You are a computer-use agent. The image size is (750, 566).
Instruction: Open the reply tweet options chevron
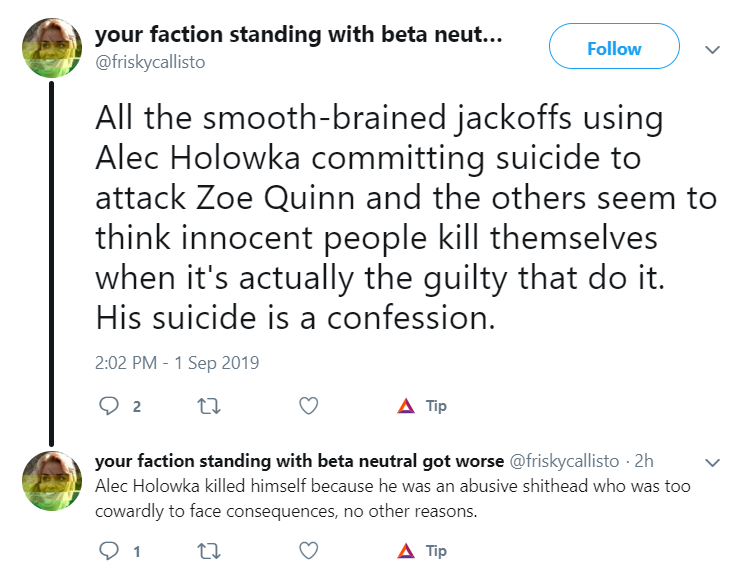point(713,463)
